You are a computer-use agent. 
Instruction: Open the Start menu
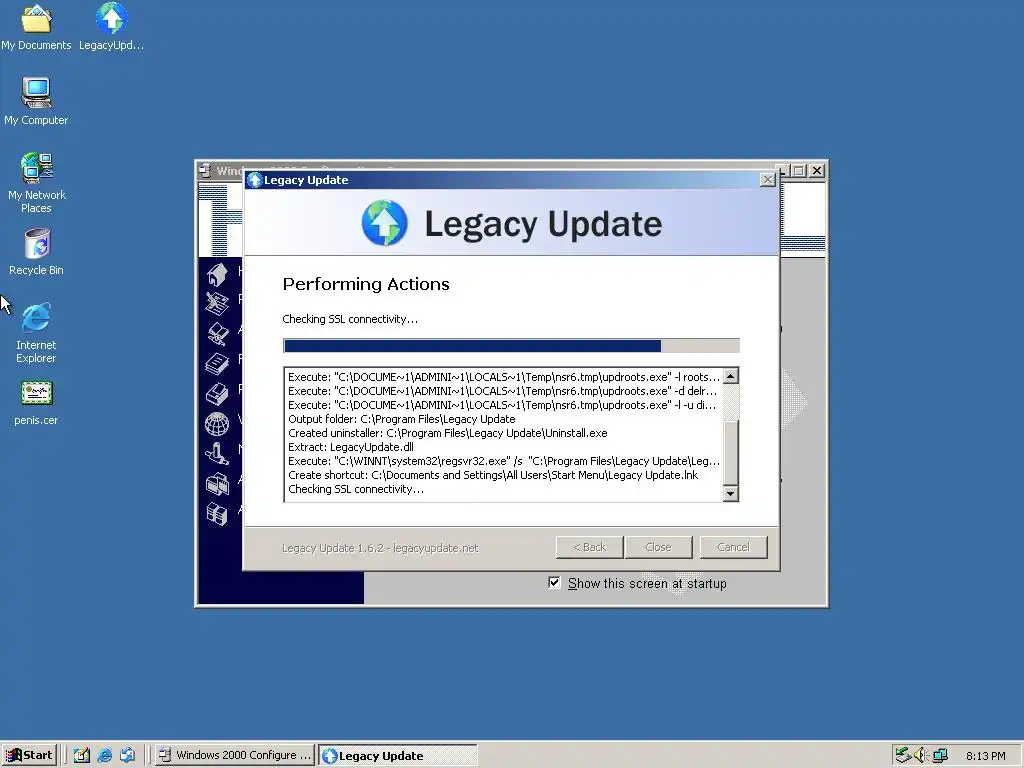[x=29, y=755]
